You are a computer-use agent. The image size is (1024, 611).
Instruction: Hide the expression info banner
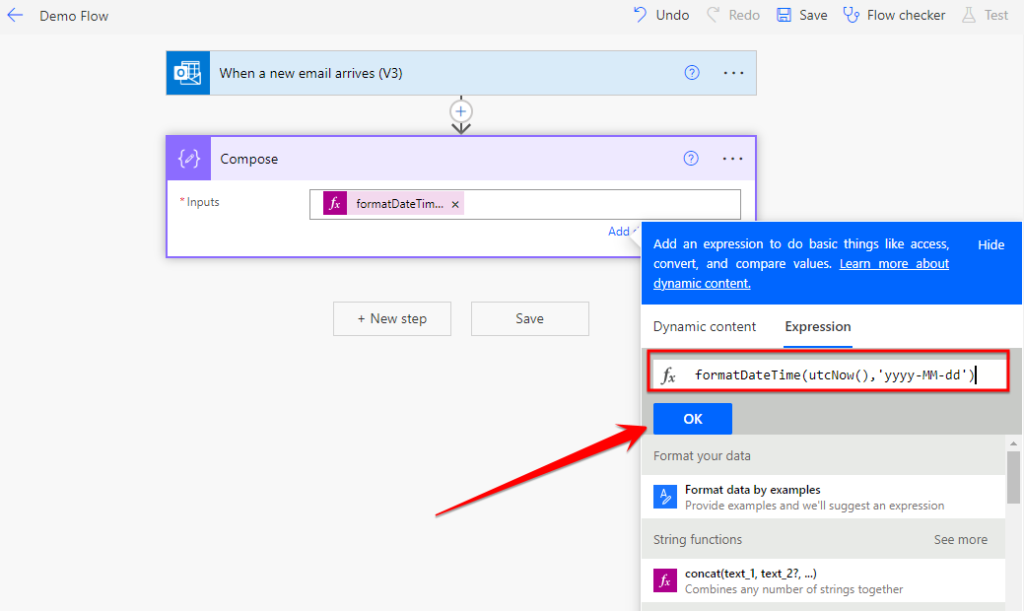[991, 245]
